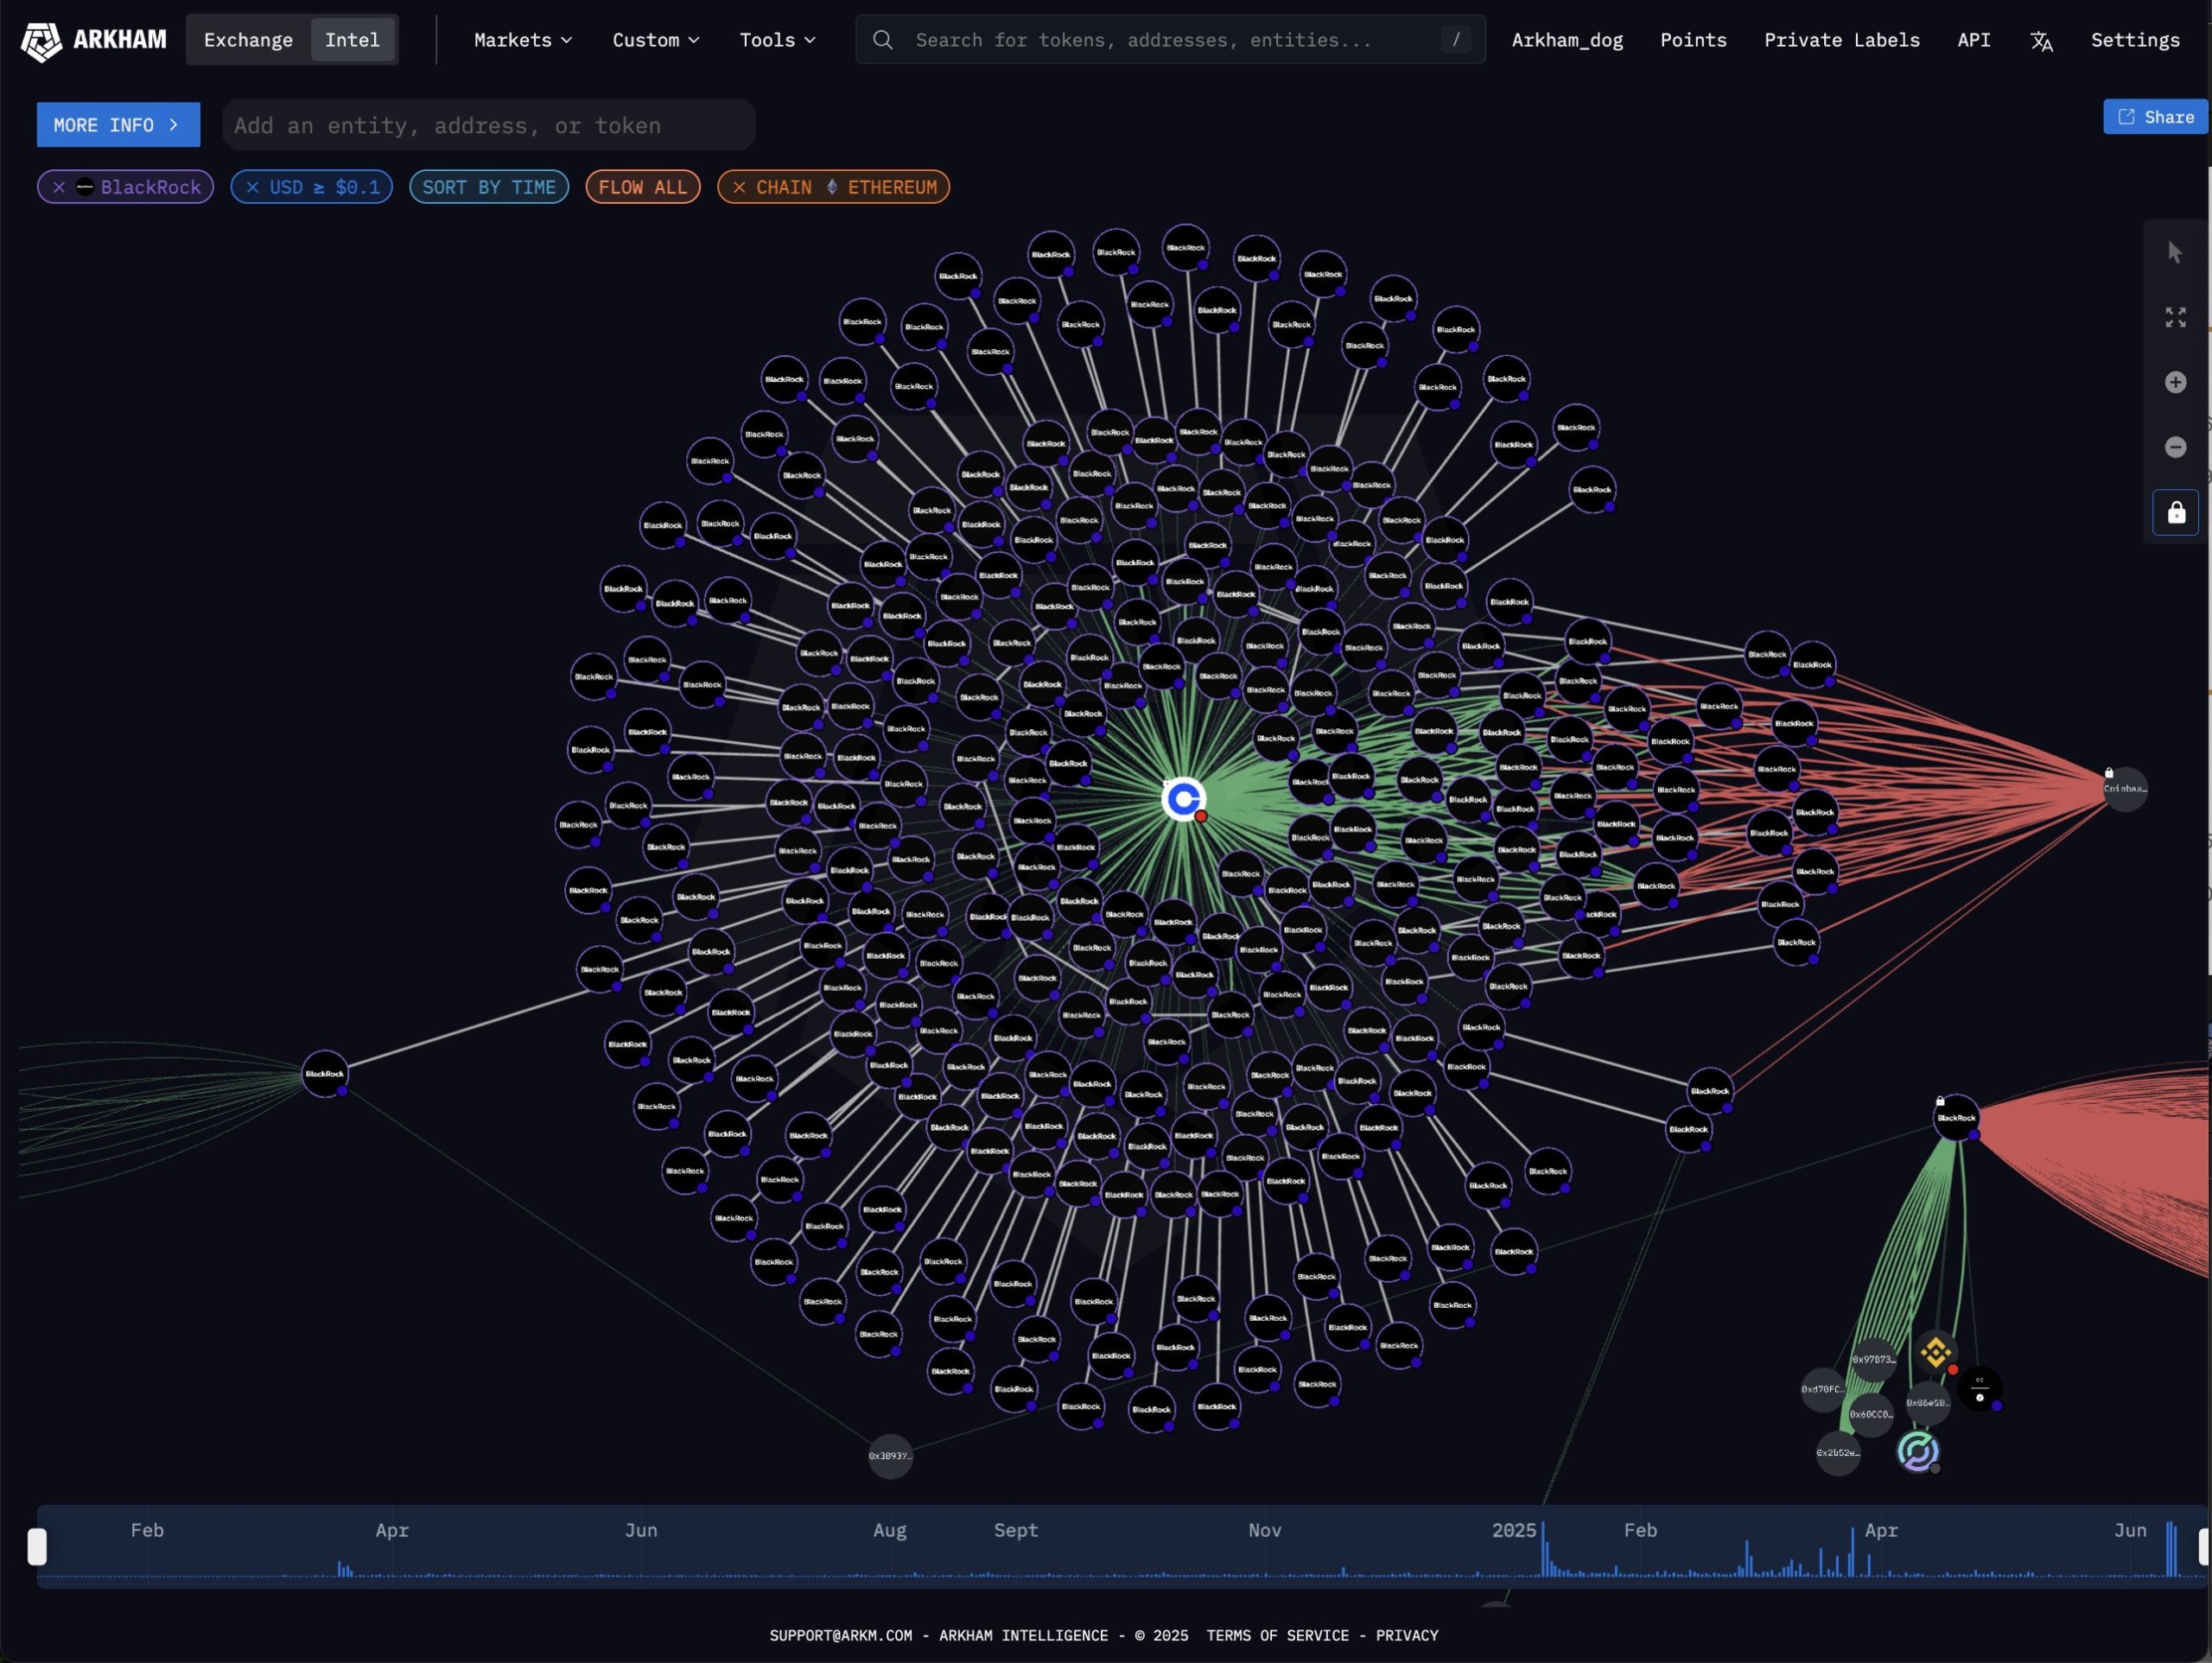Image resolution: width=2212 pixels, height=1663 pixels.
Task: Click the USD ≥ $0.1 chip label
Action: pyautogui.click(x=324, y=187)
